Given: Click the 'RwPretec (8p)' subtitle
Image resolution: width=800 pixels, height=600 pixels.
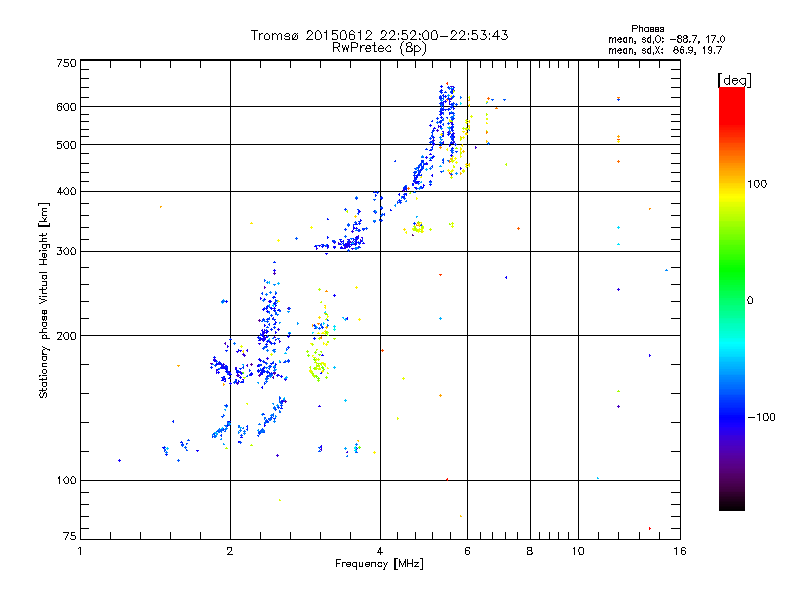Looking at the screenshot, I should click(379, 48).
